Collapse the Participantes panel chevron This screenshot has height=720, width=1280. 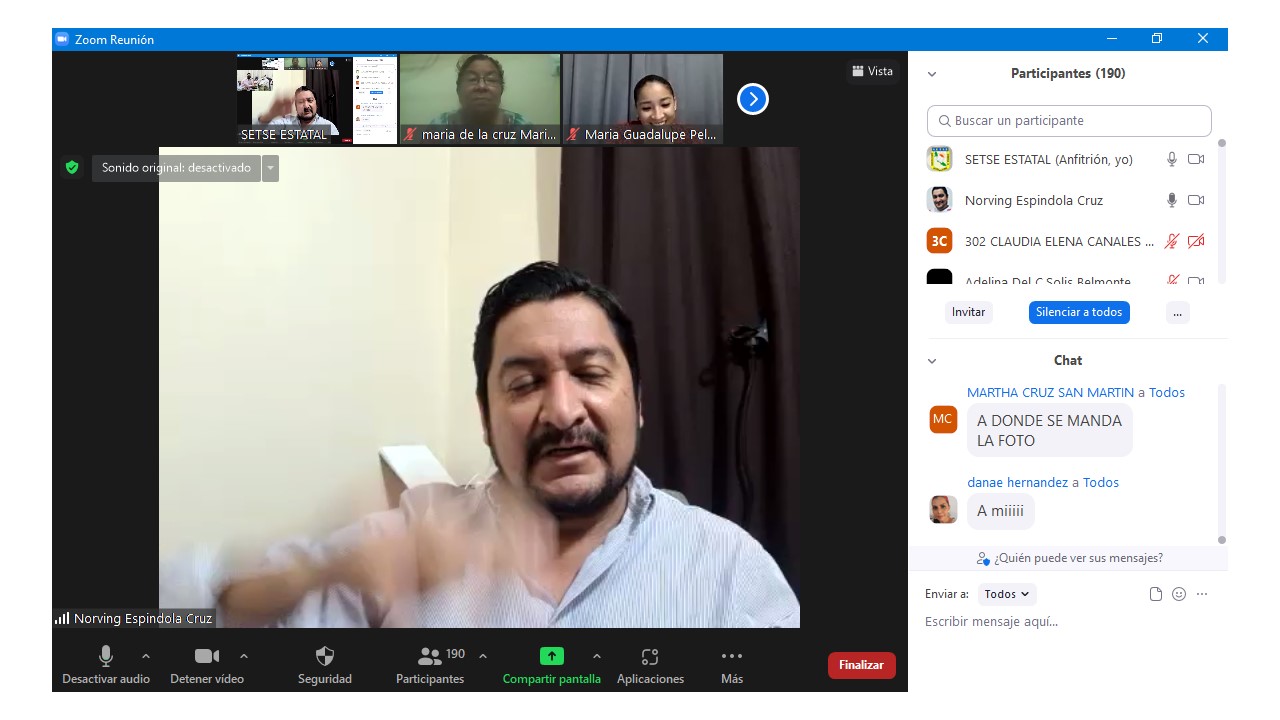click(x=932, y=74)
